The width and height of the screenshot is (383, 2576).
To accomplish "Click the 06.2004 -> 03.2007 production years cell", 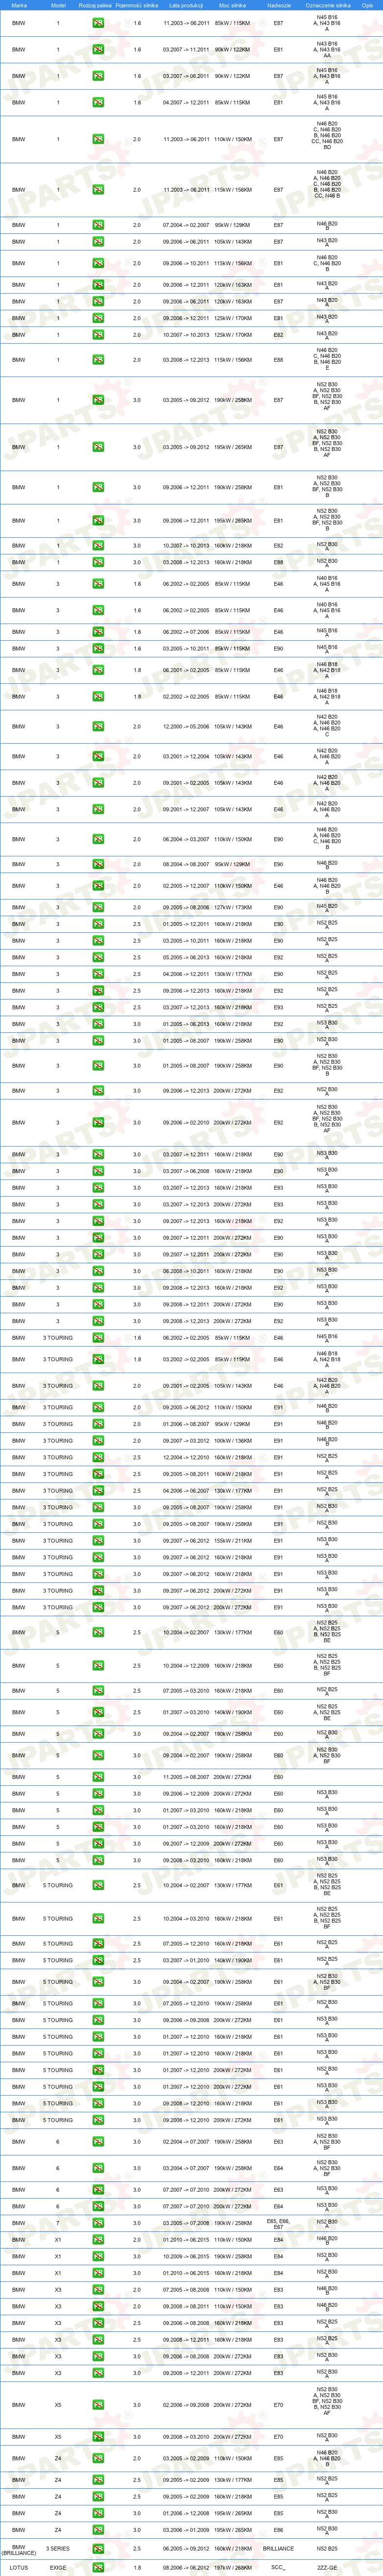I will tap(186, 839).
